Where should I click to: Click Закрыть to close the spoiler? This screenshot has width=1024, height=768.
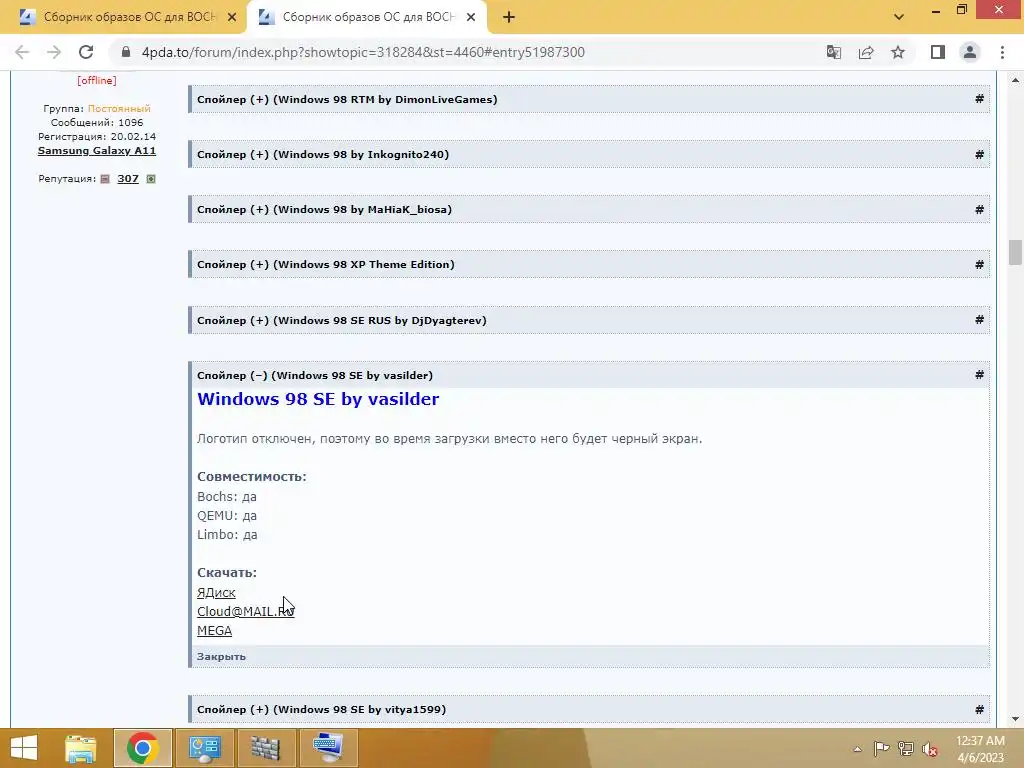pos(221,656)
